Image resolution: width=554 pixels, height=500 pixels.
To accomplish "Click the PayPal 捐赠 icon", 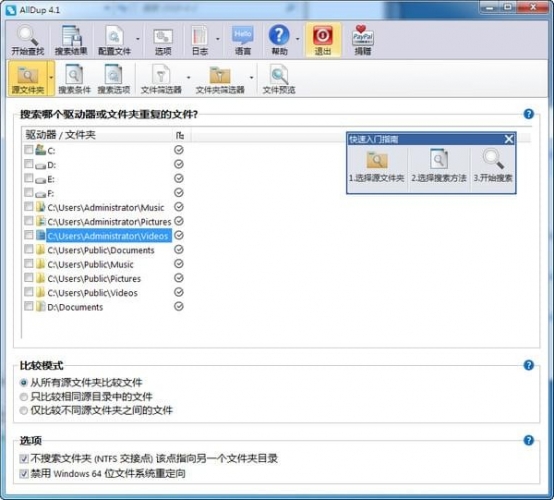I will tap(363, 35).
